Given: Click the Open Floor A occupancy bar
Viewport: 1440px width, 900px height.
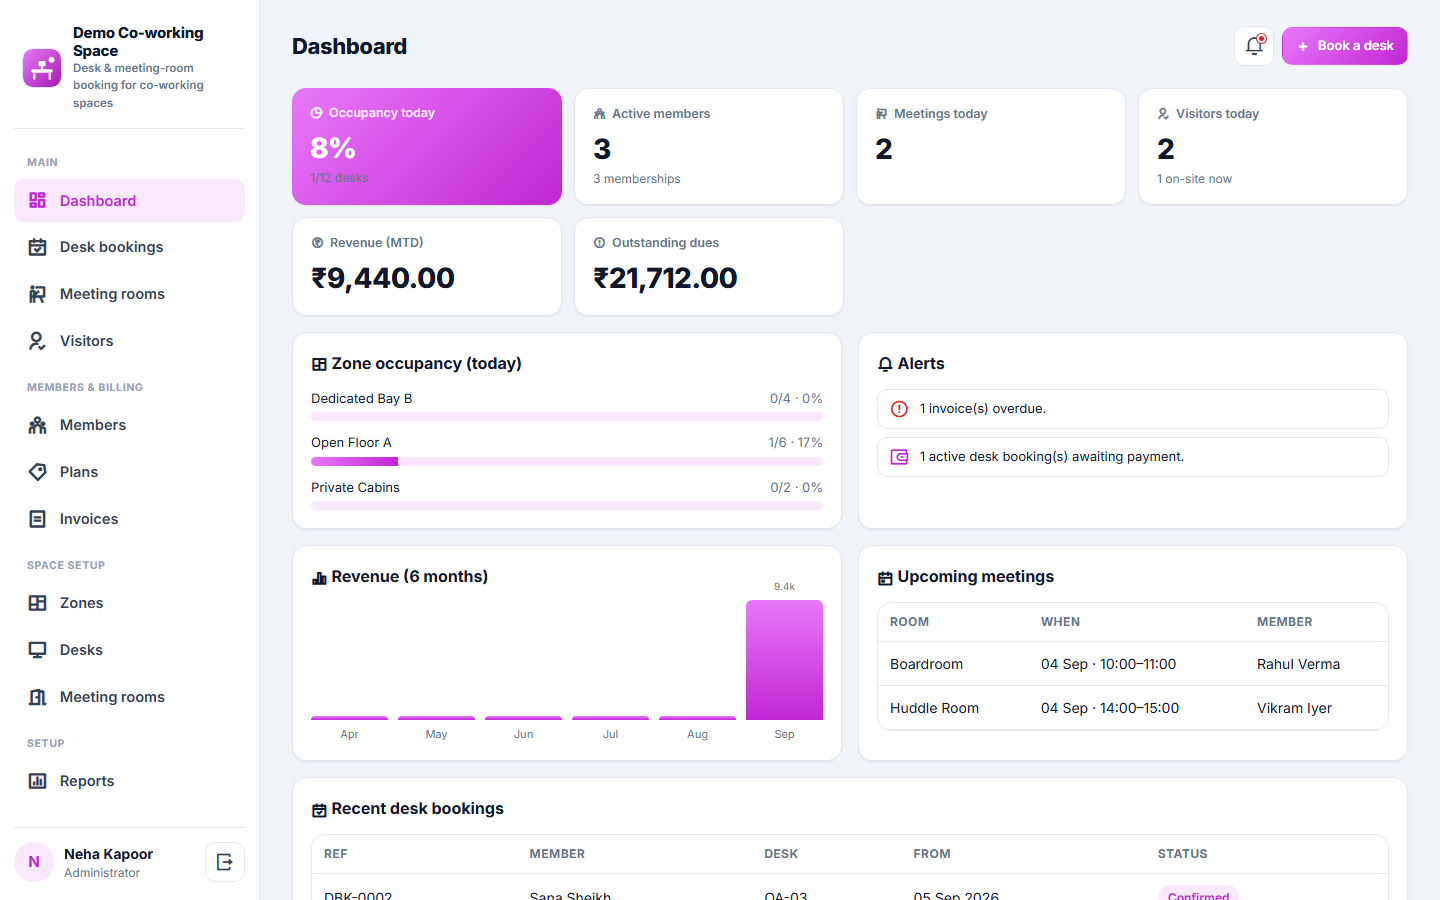Looking at the screenshot, I should click(x=567, y=462).
